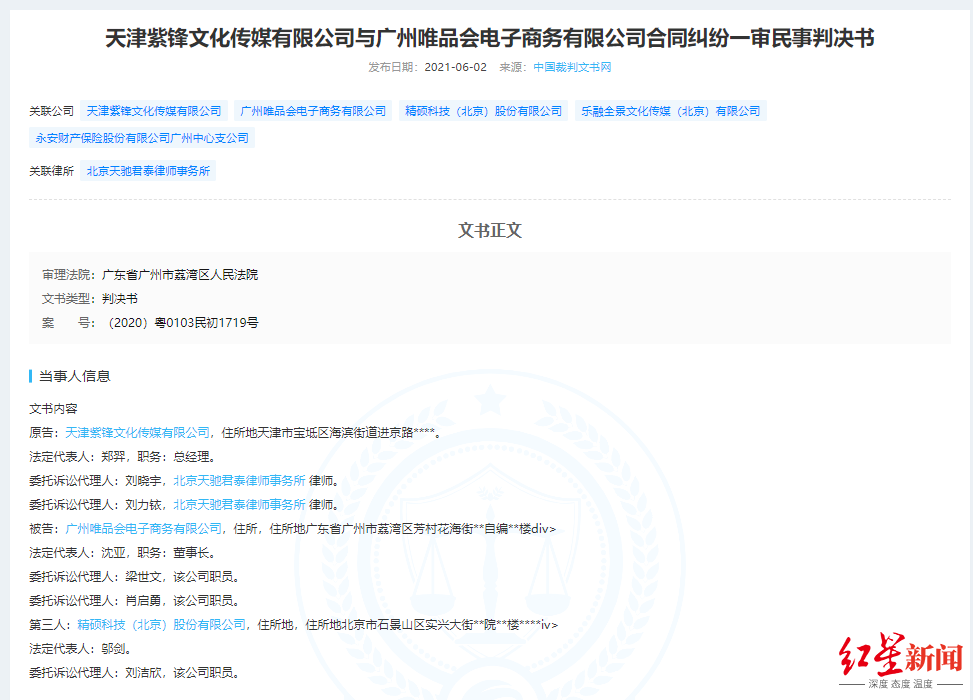Click the 文书正文 section heading
This screenshot has width=973, height=700.
coord(490,230)
